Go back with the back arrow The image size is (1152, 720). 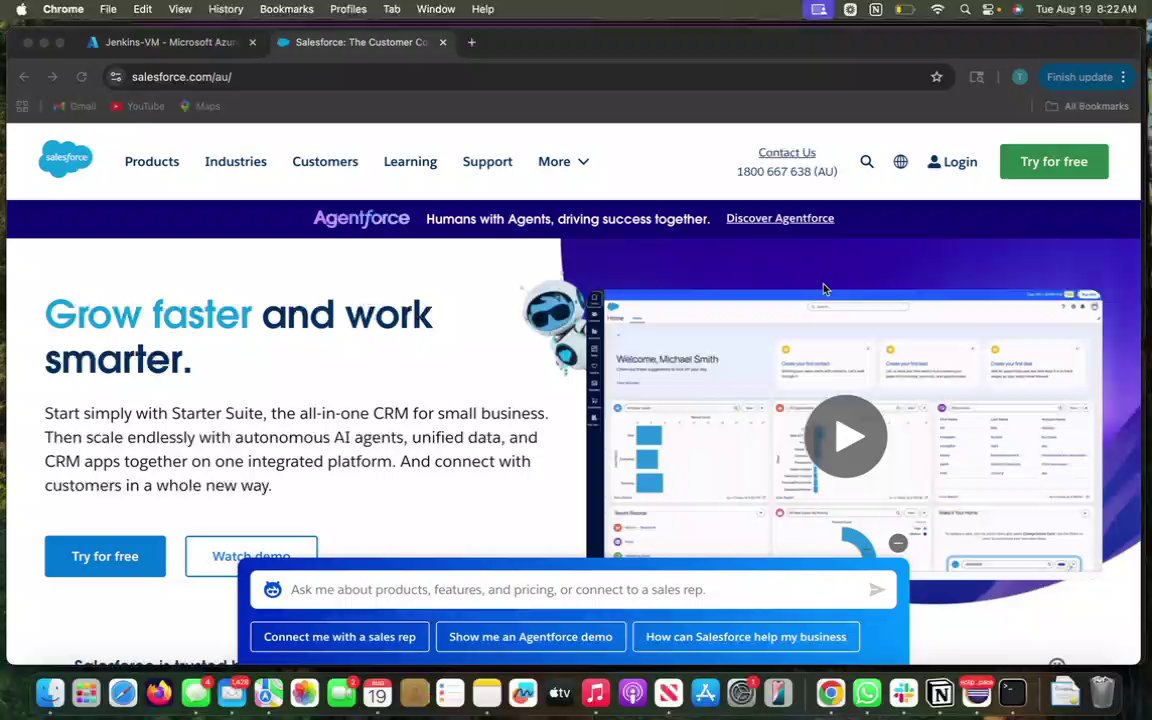coord(24,77)
